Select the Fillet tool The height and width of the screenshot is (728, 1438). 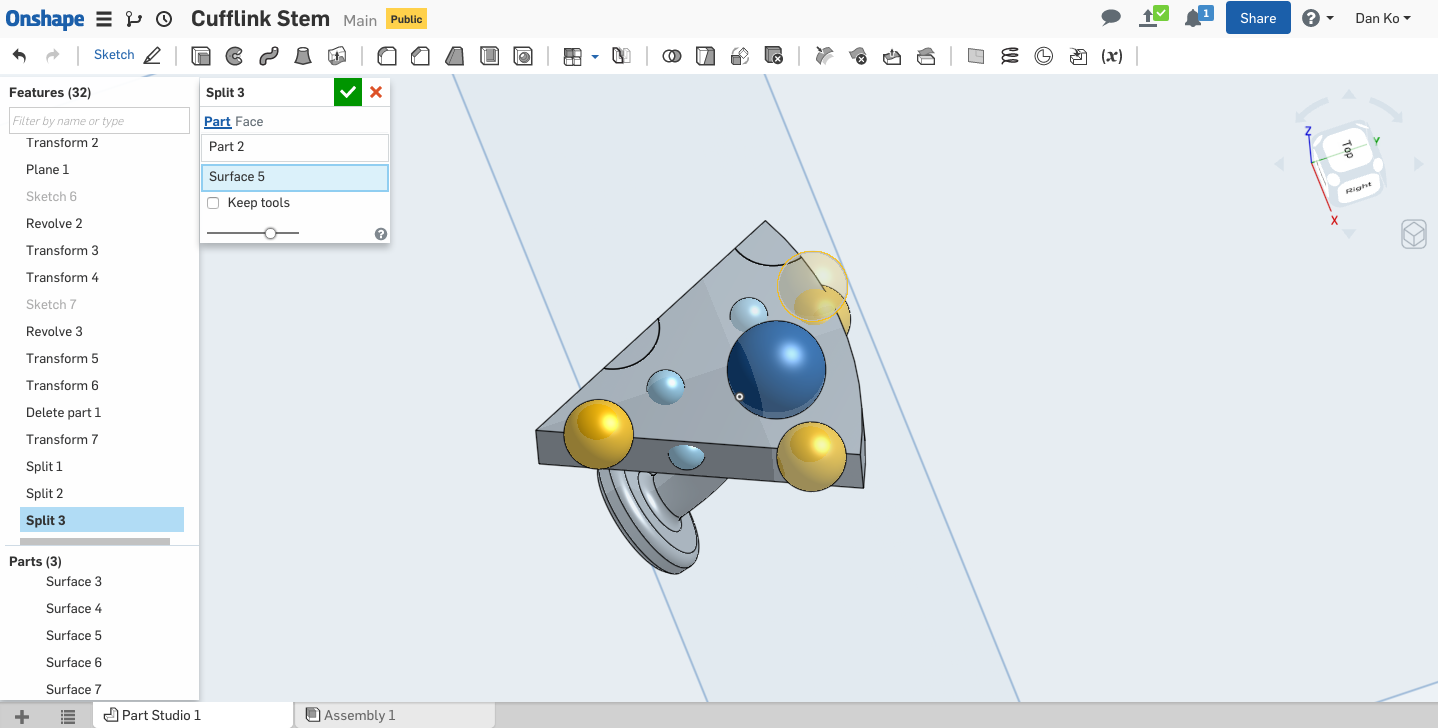pos(386,56)
